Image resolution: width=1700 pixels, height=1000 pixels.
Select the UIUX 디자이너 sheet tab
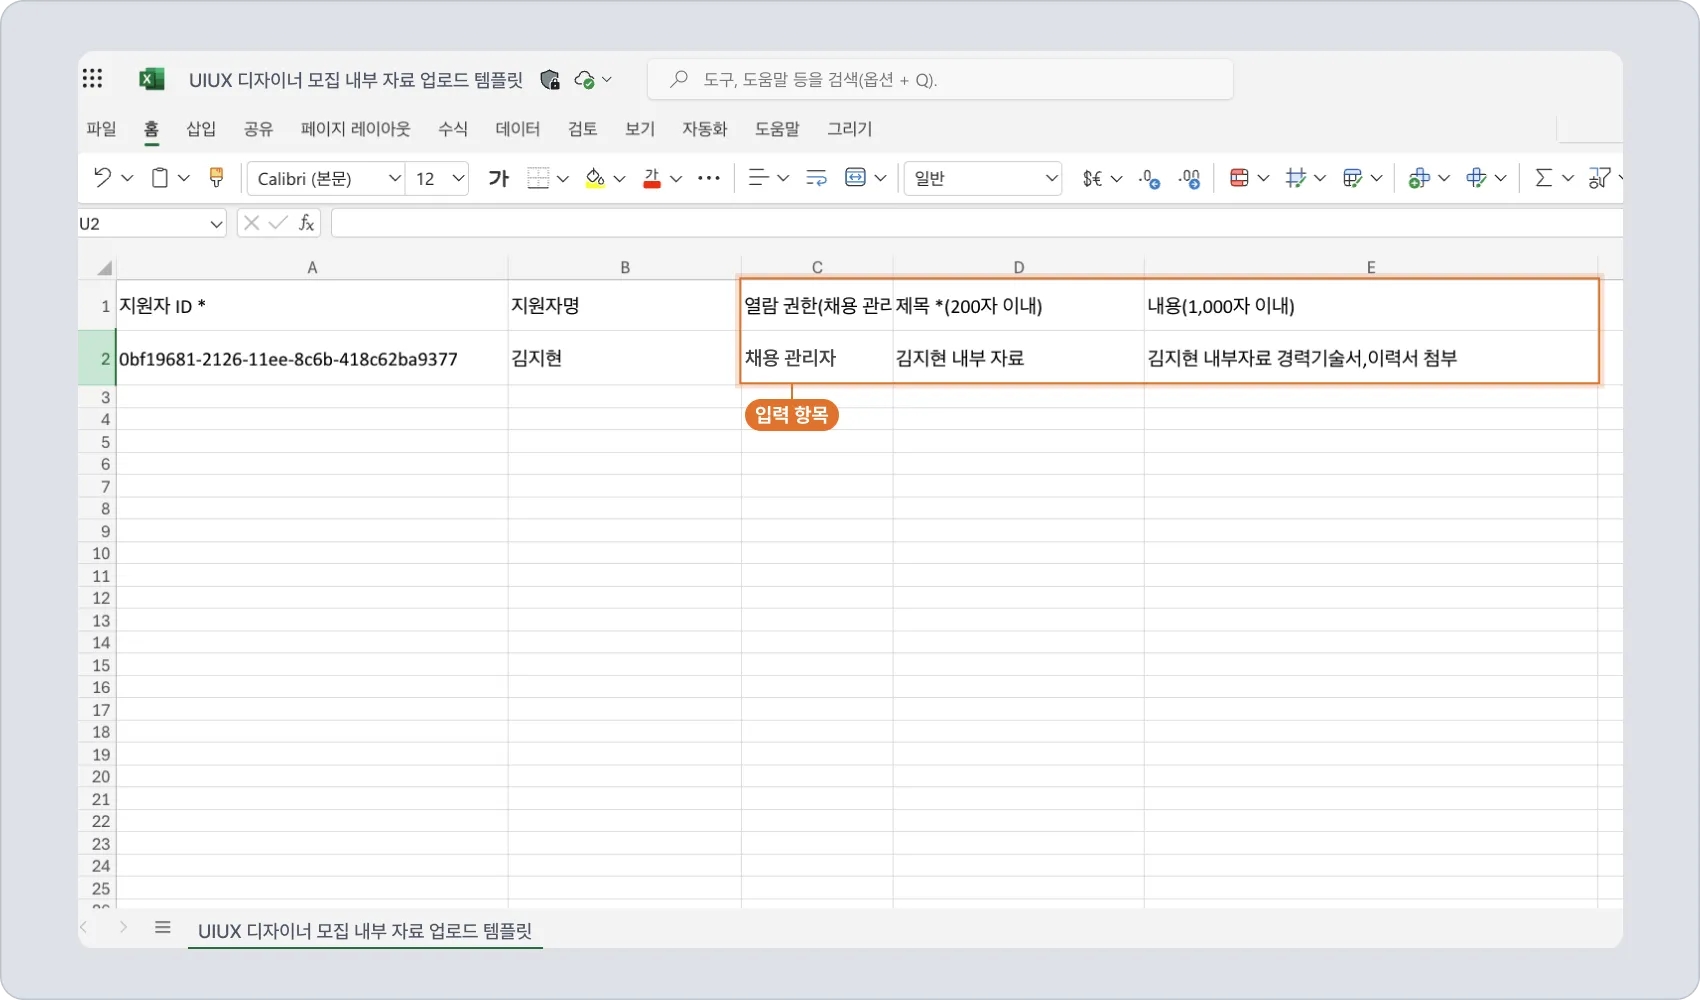pos(365,931)
